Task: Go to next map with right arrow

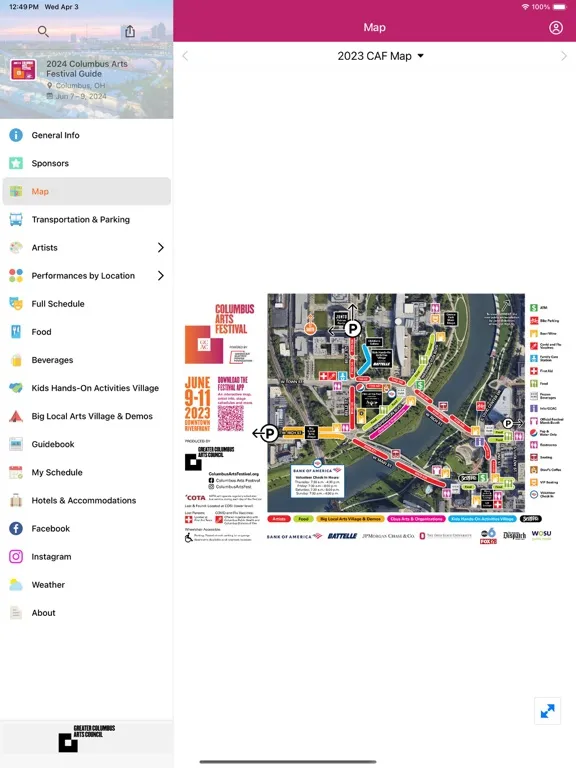Action: [564, 56]
